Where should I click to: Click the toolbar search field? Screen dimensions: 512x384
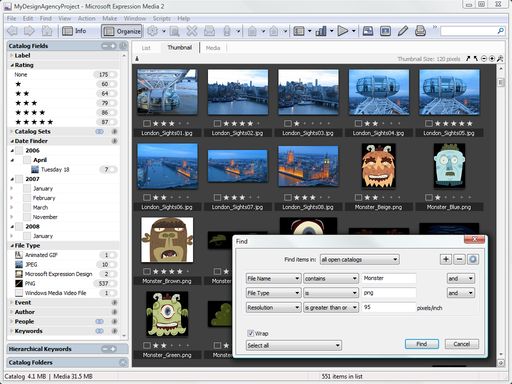tap(468, 31)
